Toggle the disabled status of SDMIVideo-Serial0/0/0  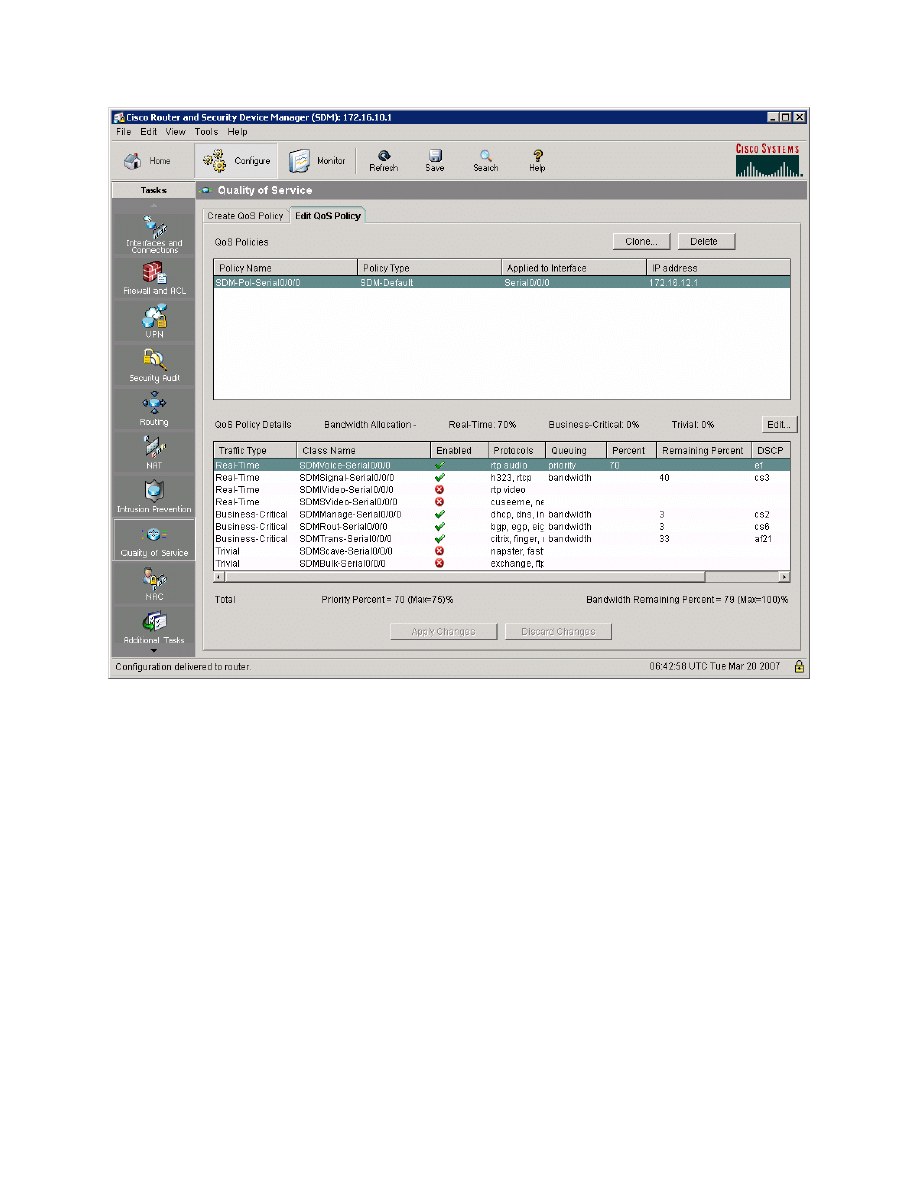(440, 490)
